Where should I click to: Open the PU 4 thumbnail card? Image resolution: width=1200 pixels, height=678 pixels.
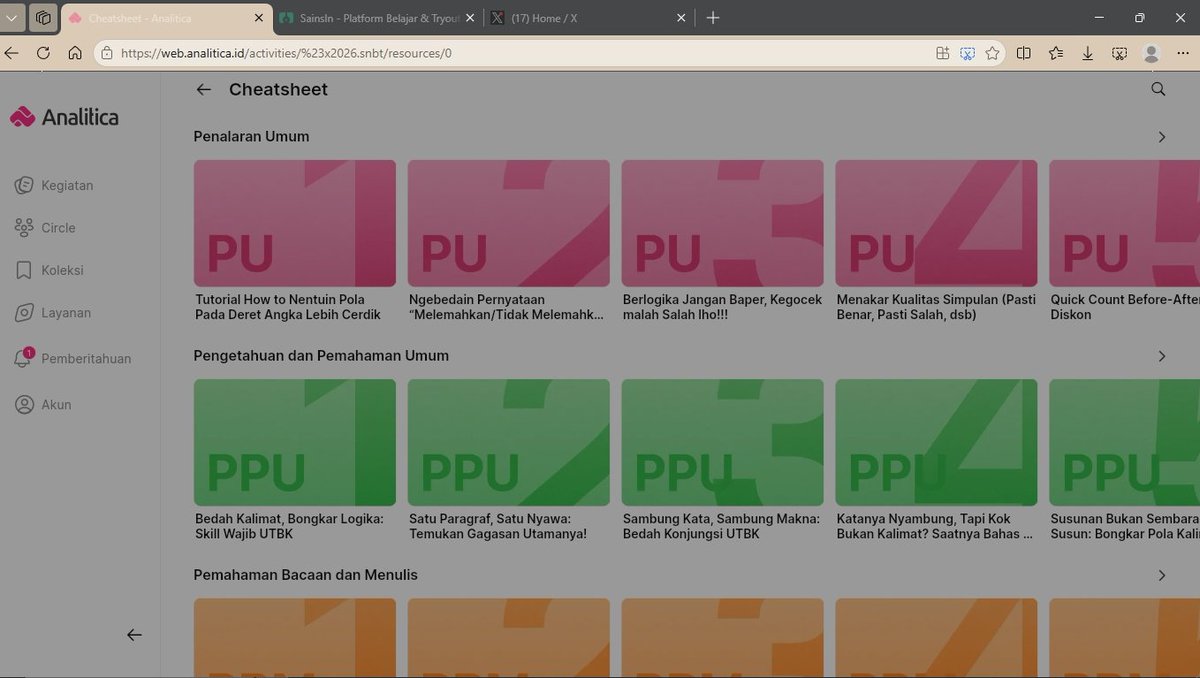click(937, 223)
